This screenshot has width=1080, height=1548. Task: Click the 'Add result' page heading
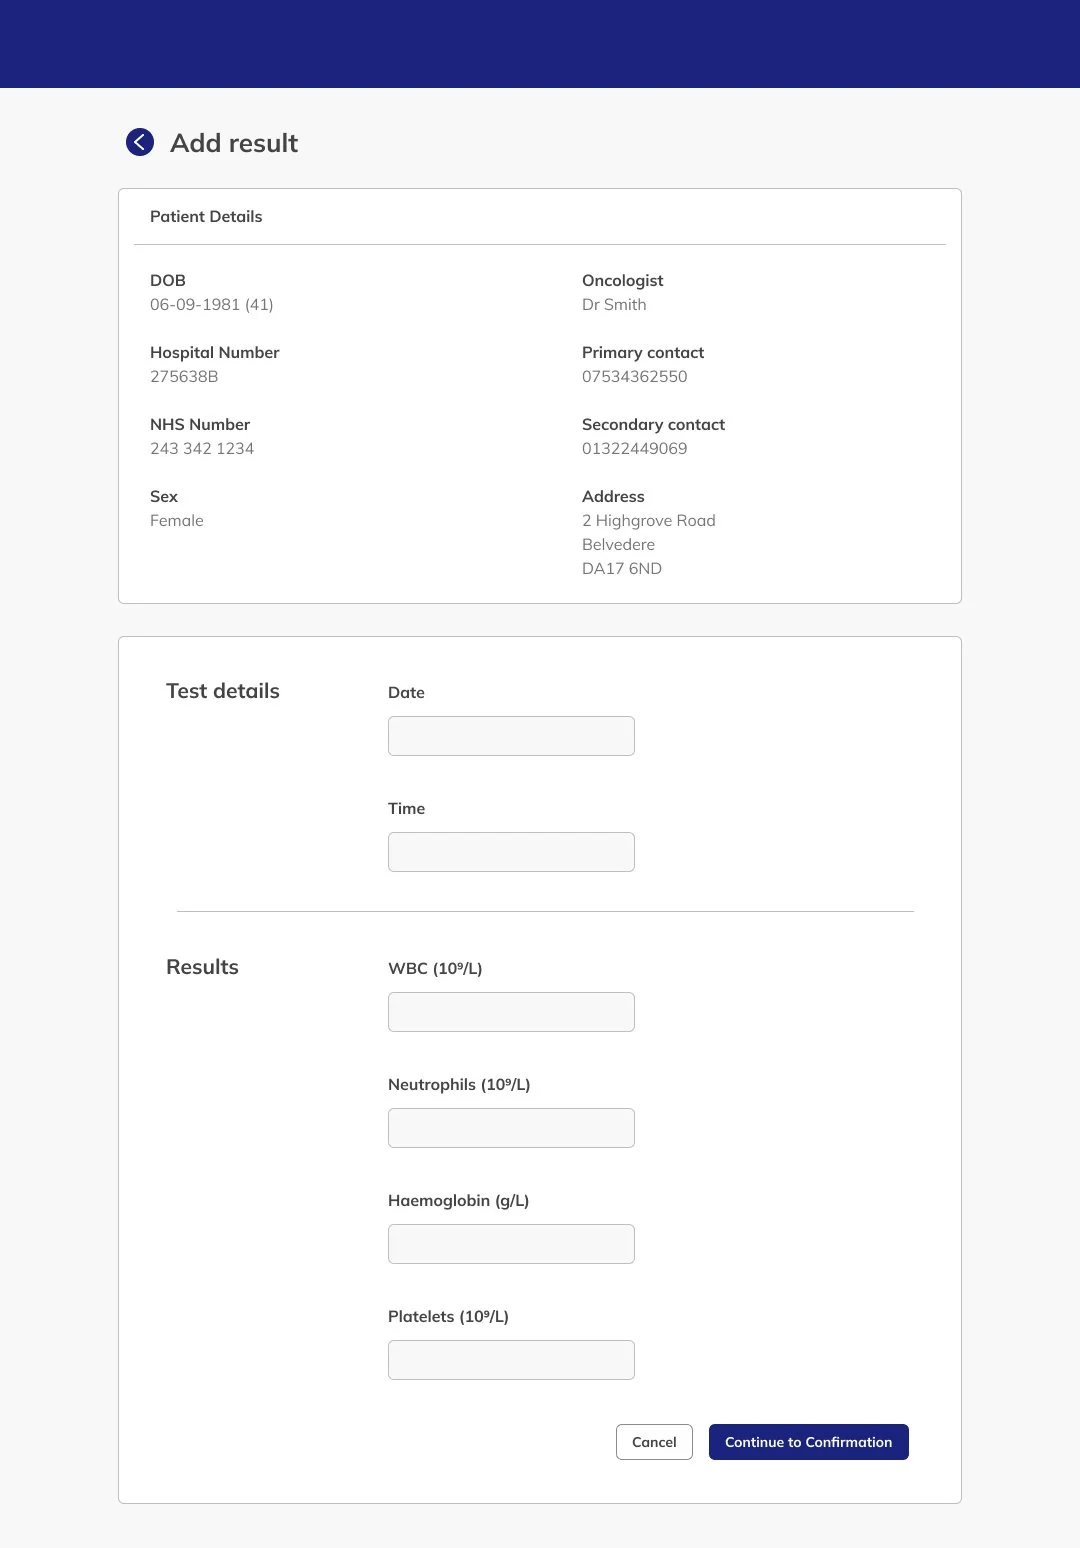(x=234, y=143)
